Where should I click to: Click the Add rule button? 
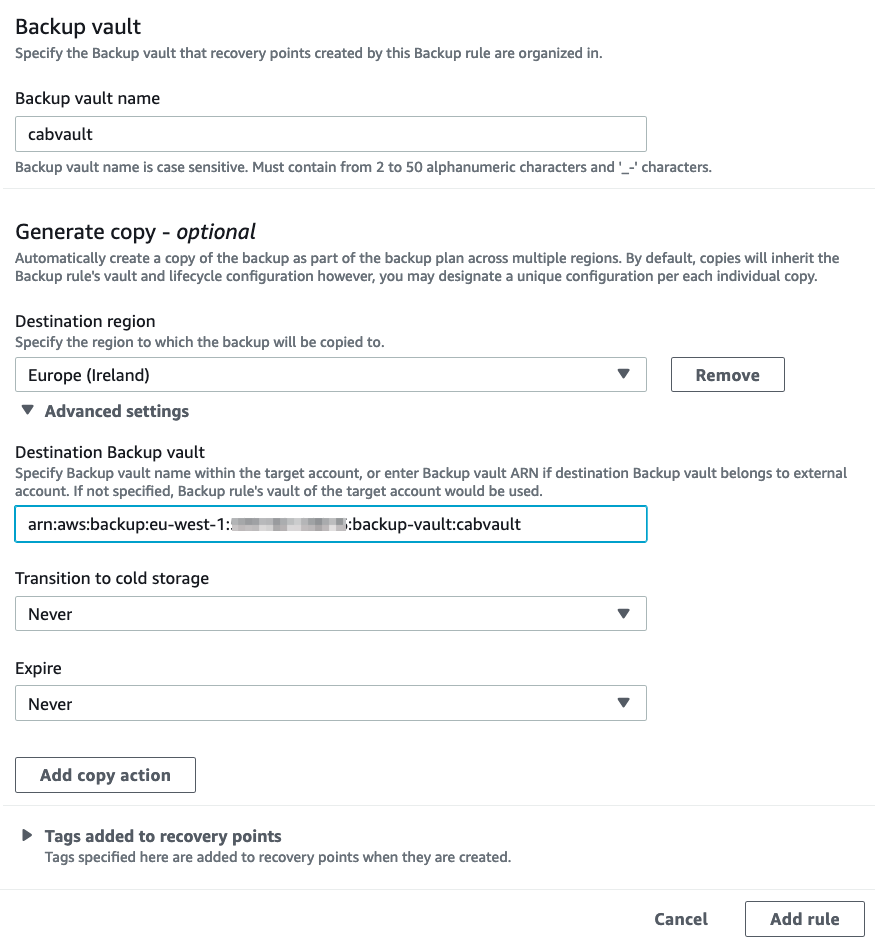pos(805,918)
